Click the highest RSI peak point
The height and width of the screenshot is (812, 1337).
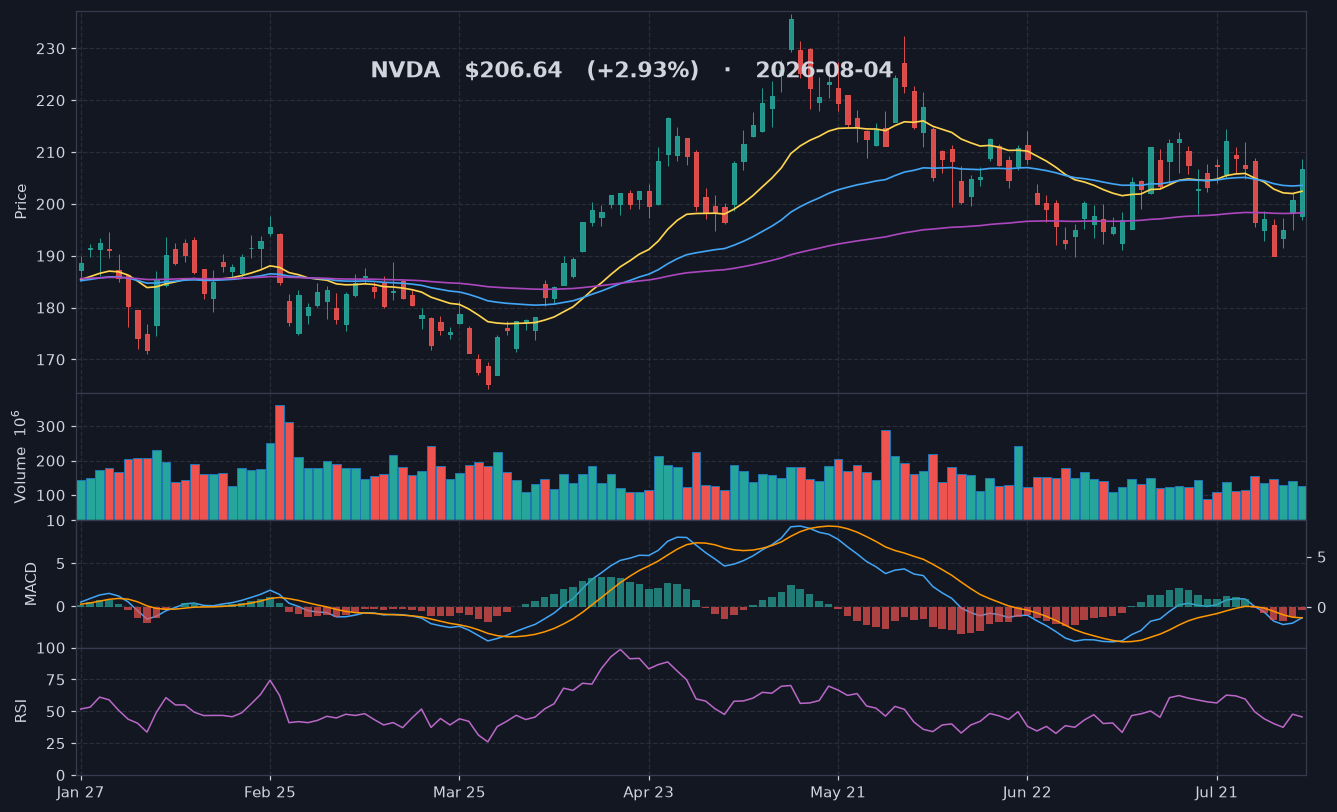point(620,649)
